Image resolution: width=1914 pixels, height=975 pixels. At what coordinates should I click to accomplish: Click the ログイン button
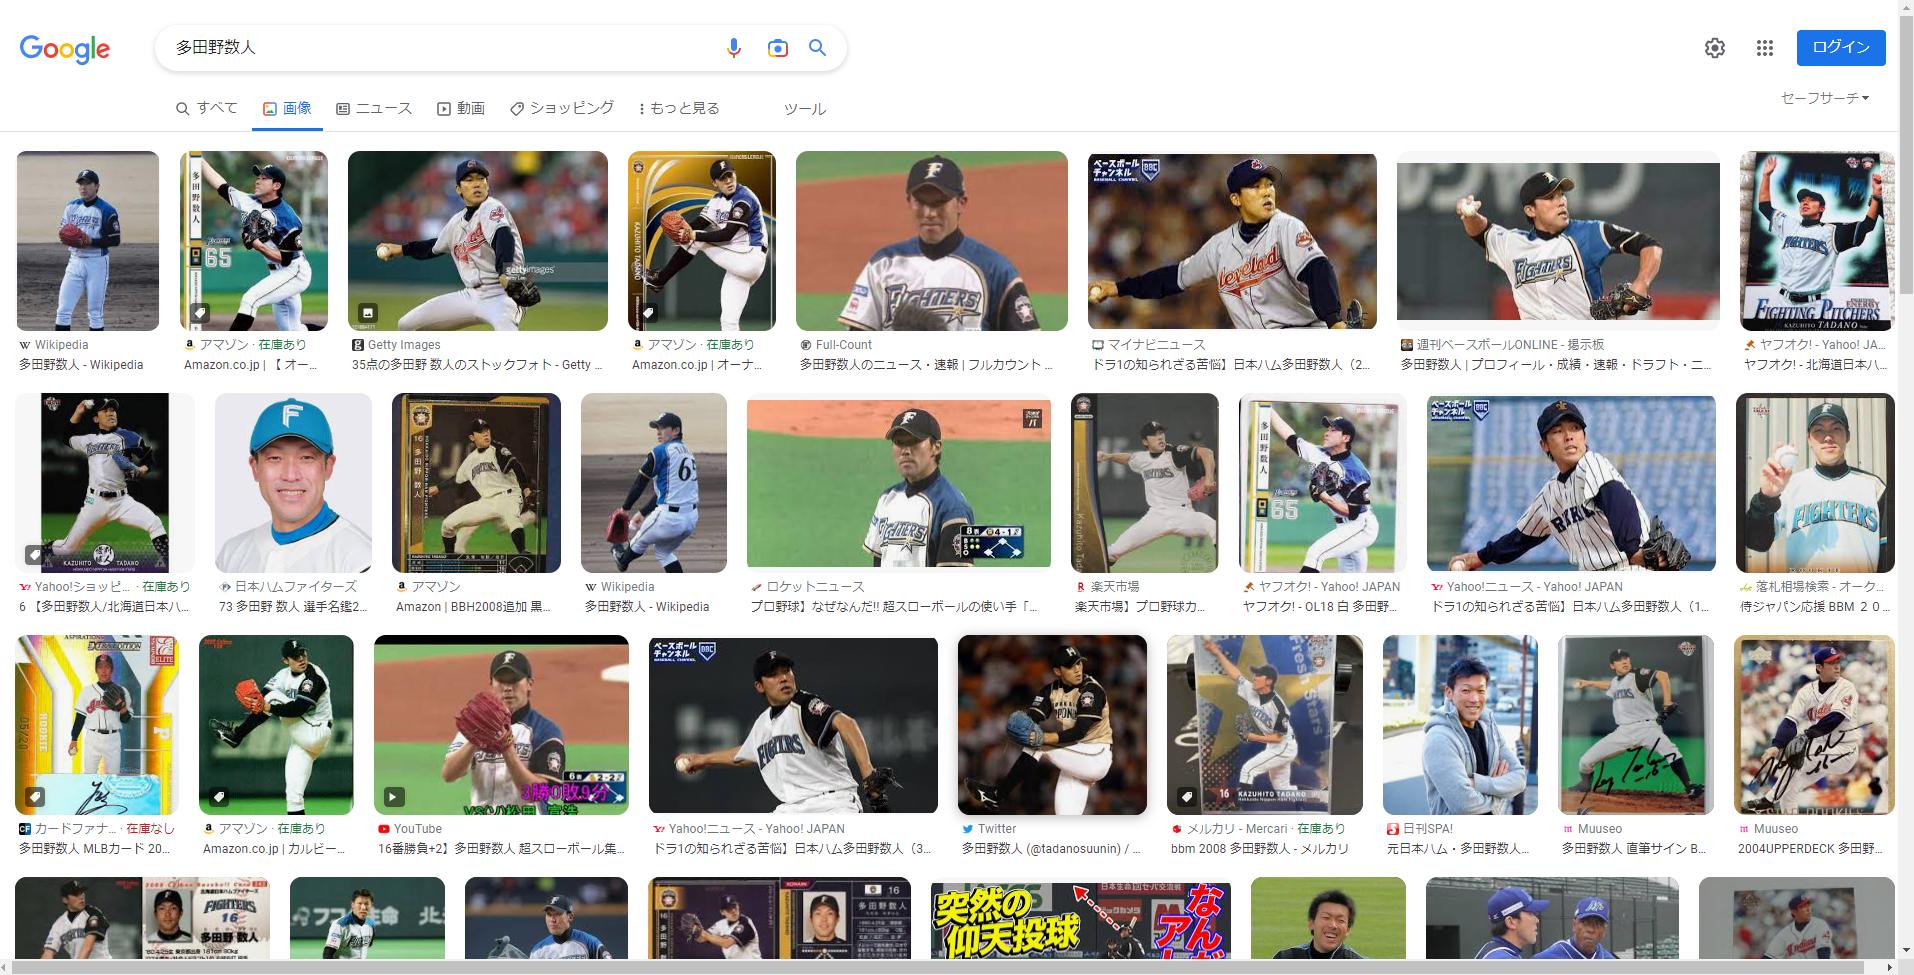[1841, 48]
